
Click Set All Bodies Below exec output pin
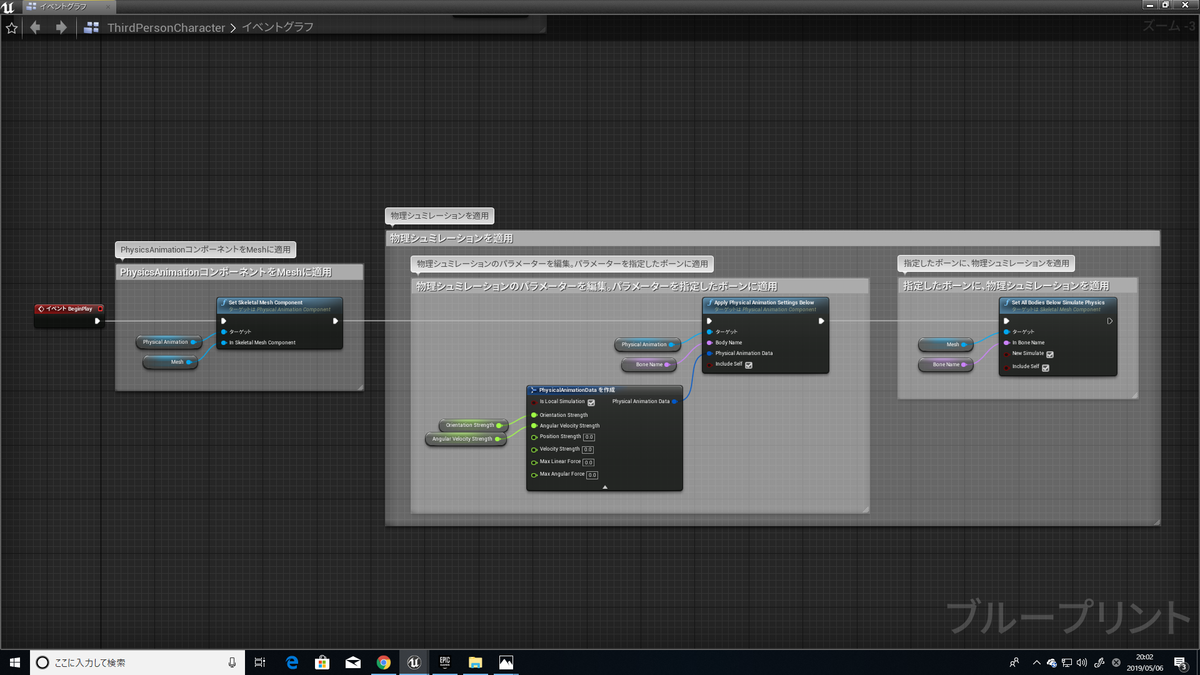pyautogui.click(x=1110, y=321)
